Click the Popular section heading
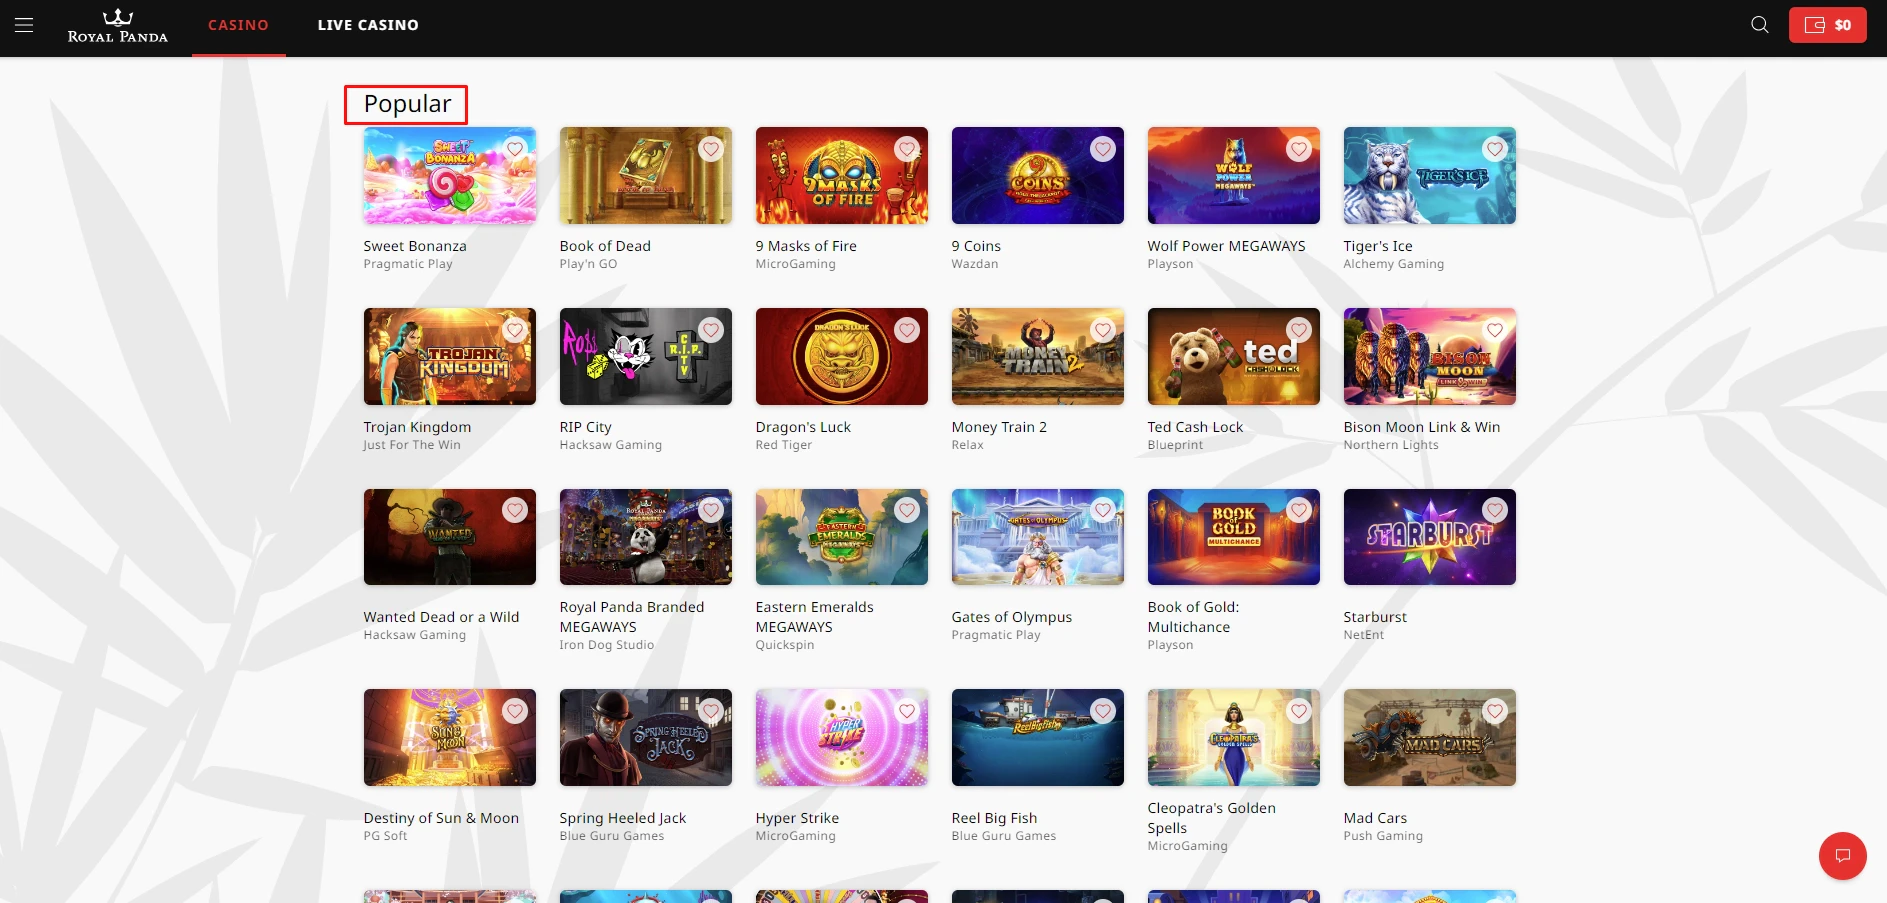 click(x=407, y=104)
